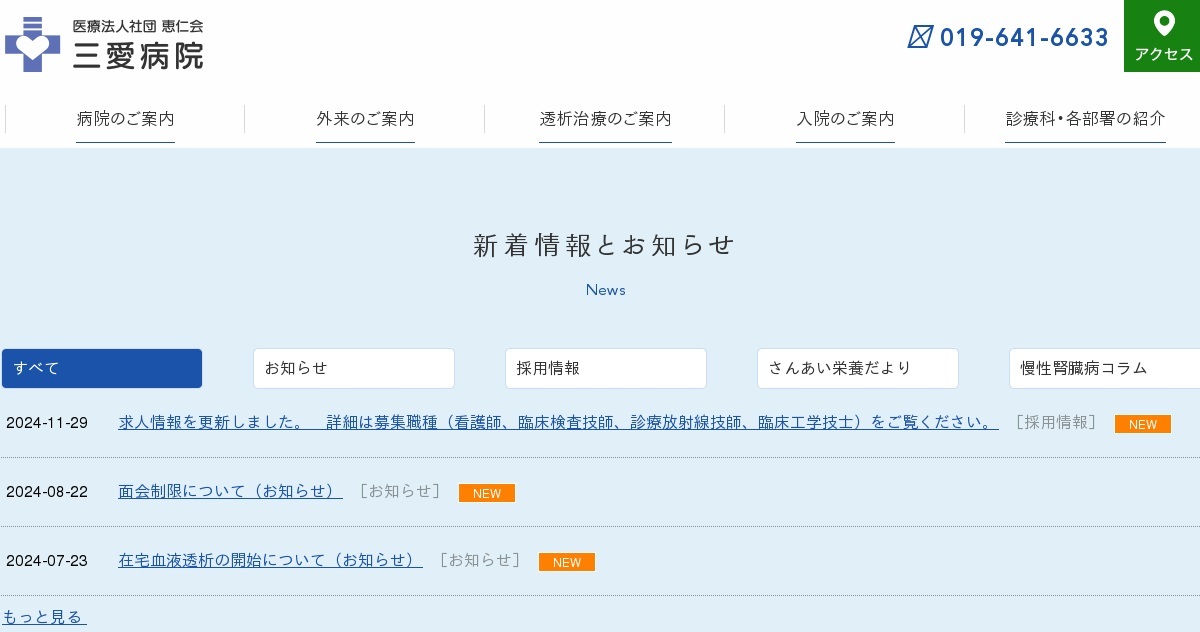Click the News subheading text
The image size is (1200, 632).
(606, 290)
